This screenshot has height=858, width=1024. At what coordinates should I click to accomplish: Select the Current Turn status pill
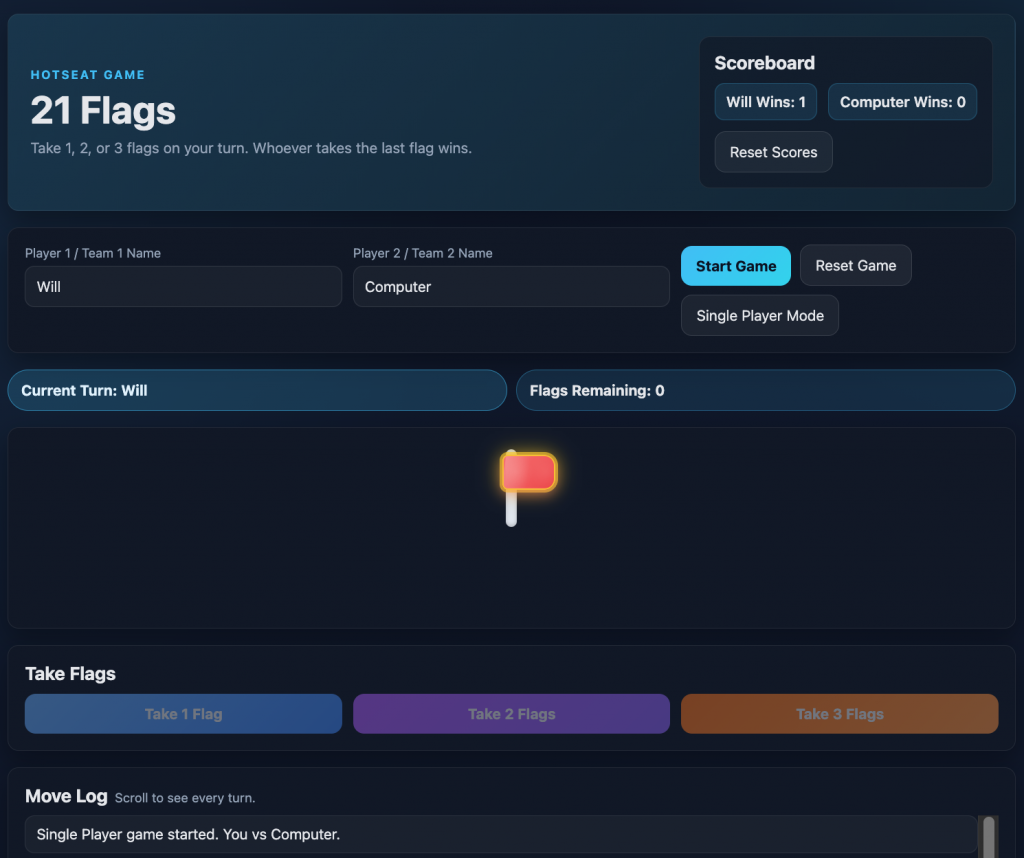point(257,391)
